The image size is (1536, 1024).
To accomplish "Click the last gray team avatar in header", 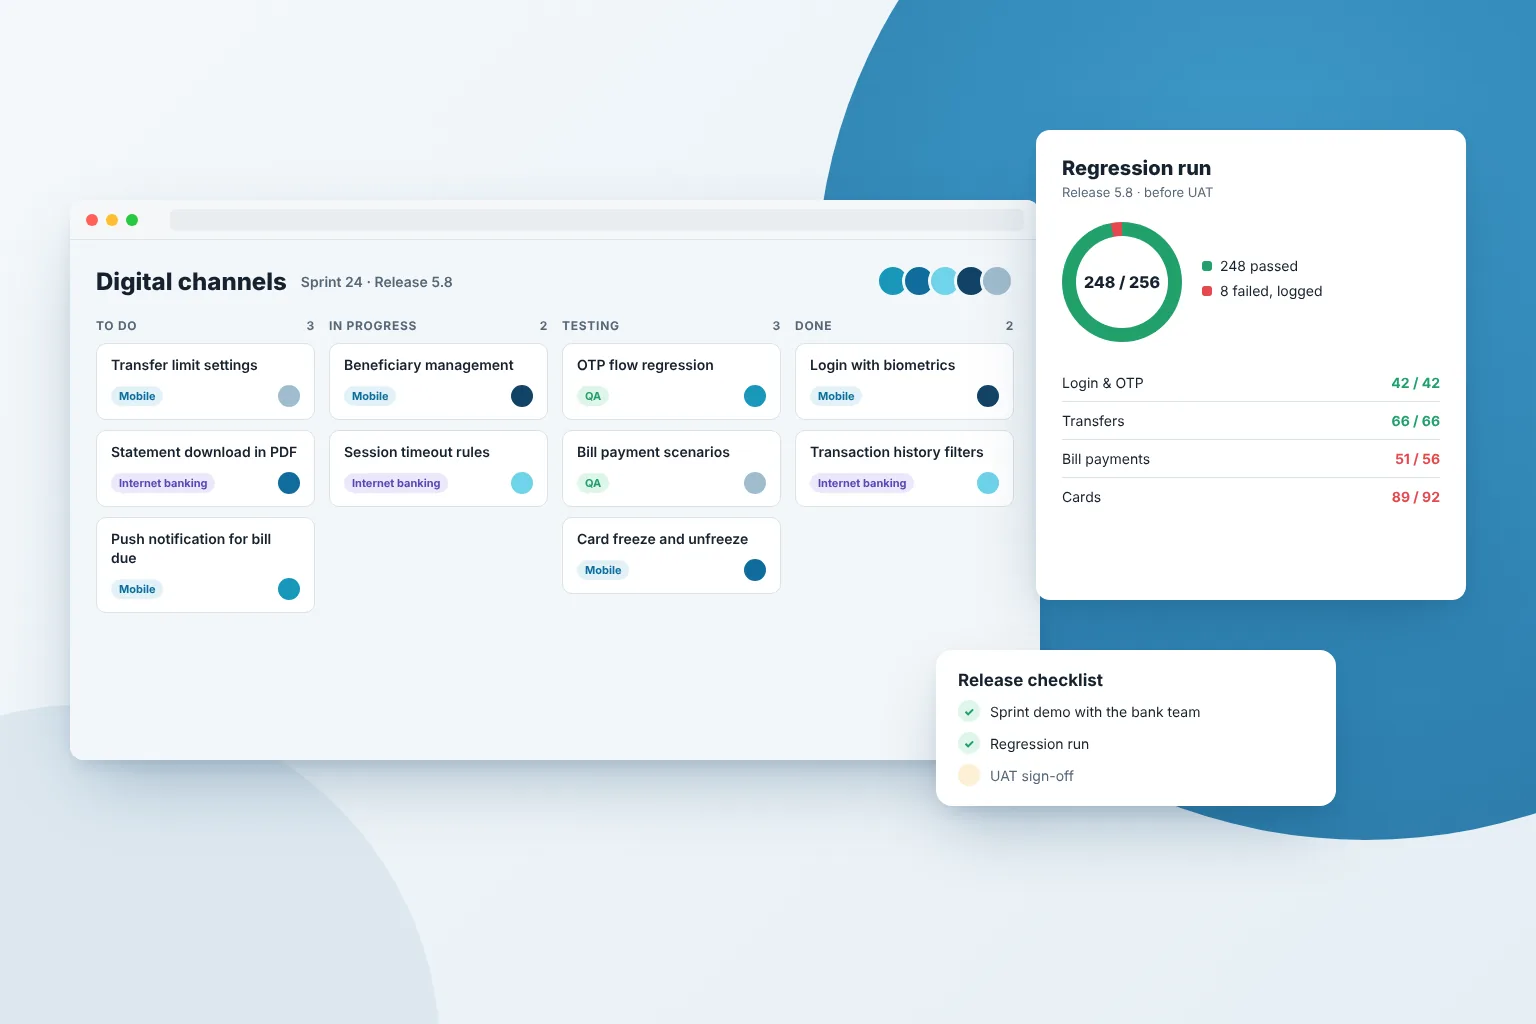I will coord(997,281).
